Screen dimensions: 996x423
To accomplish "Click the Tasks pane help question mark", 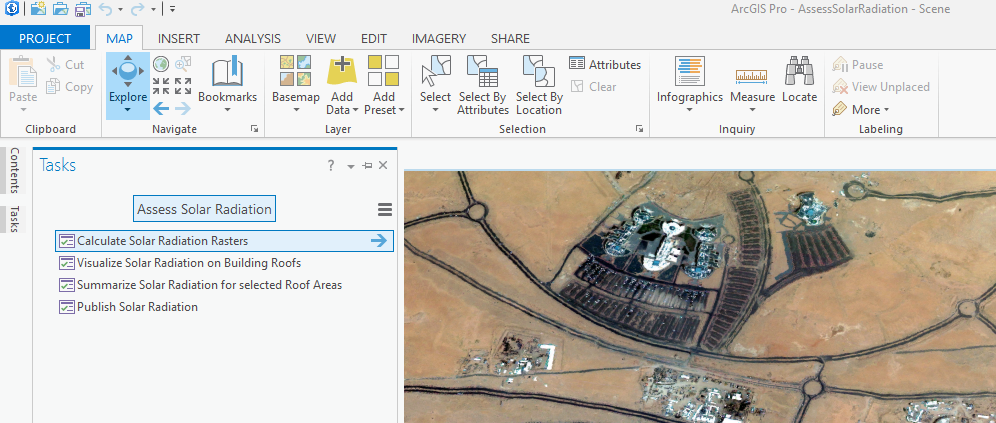I will tap(330, 166).
